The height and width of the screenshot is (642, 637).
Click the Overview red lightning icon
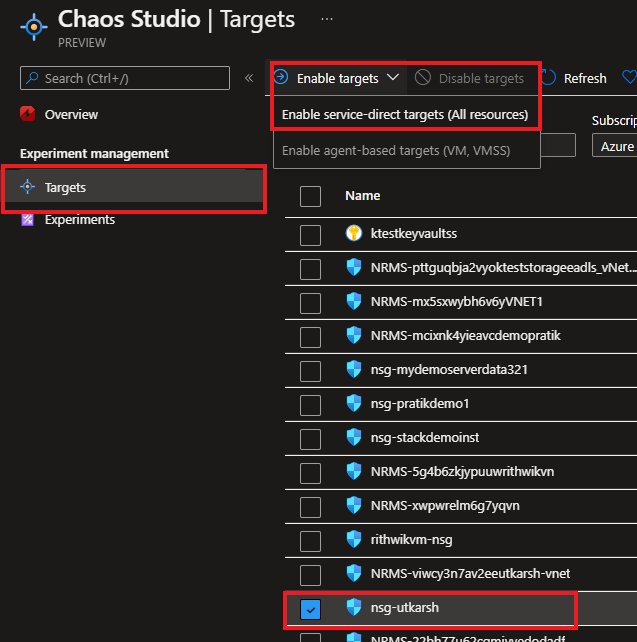point(28,114)
